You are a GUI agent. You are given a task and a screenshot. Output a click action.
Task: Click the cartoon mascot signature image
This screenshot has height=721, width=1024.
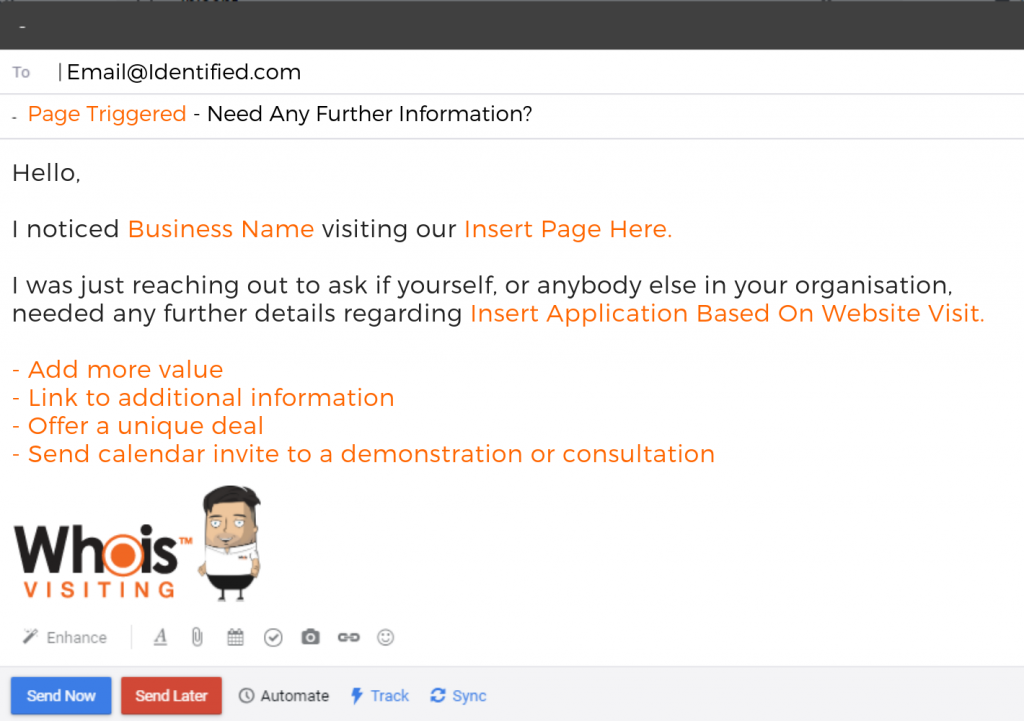(x=230, y=543)
